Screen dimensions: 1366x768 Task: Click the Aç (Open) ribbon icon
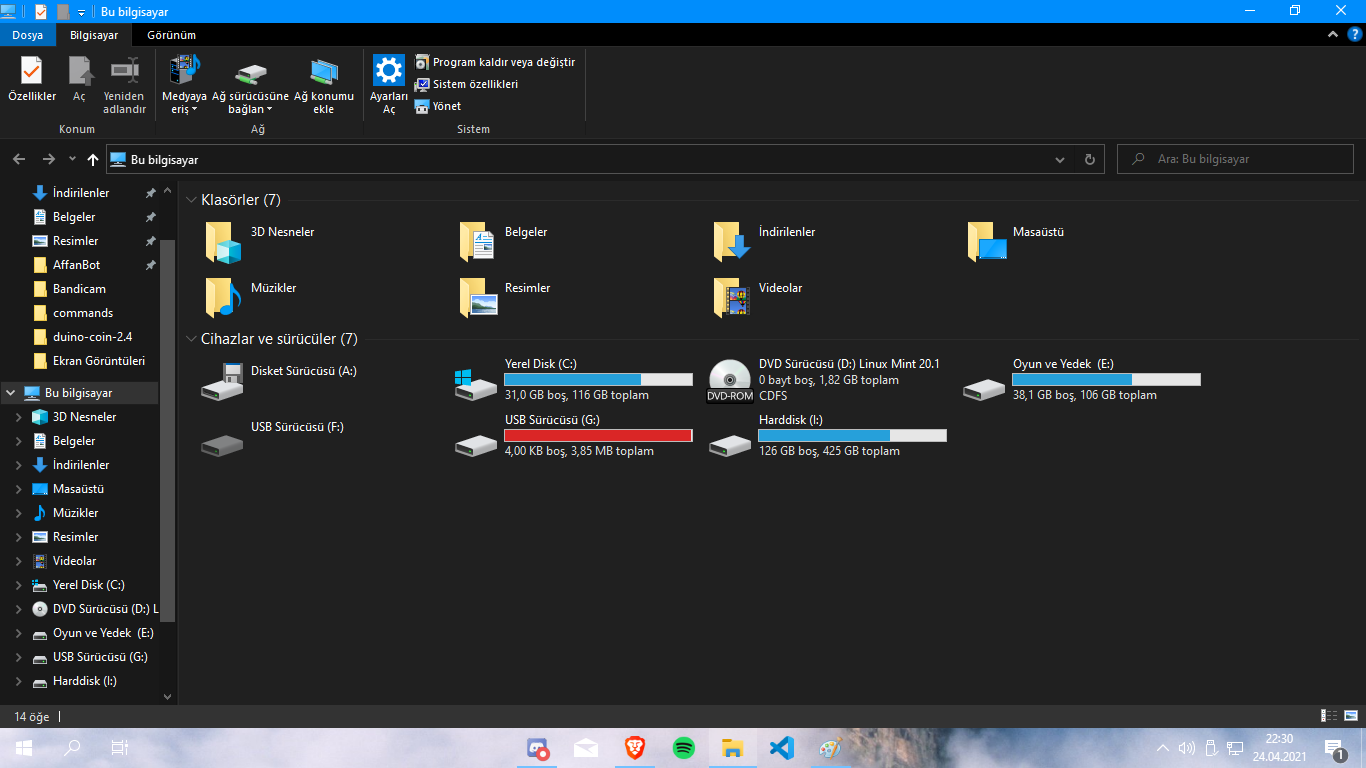79,79
